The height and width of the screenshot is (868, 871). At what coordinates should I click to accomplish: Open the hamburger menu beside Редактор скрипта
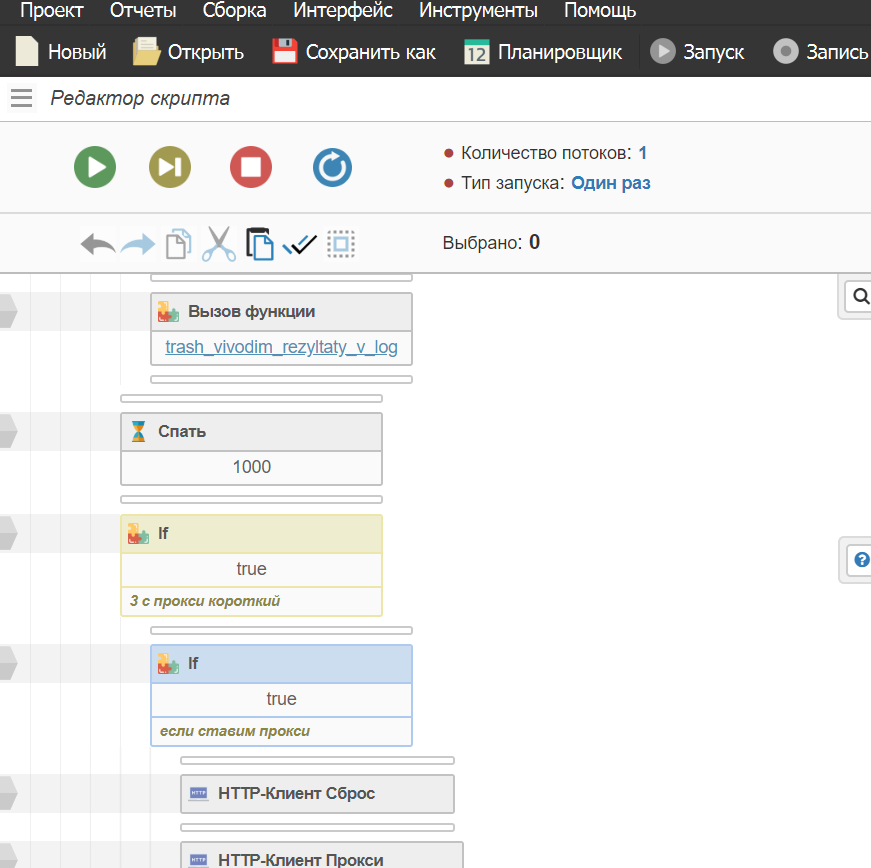click(21, 98)
